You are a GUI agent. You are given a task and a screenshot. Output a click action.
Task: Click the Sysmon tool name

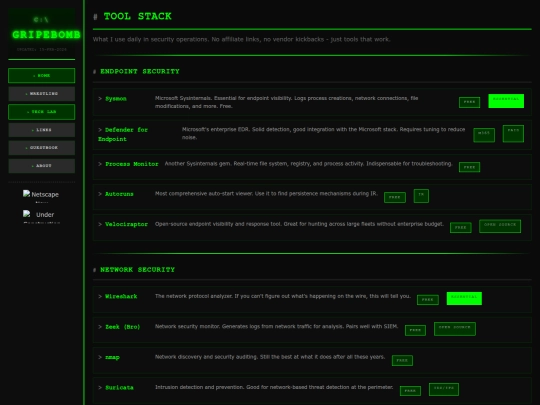point(116,99)
